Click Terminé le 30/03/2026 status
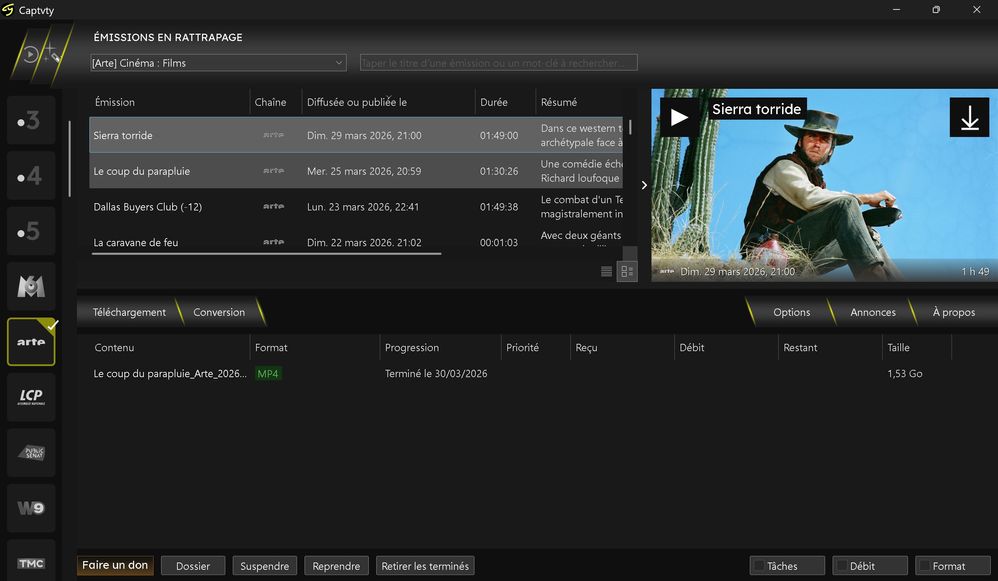Viewport: 998px width, 581px height. [436, 374]
